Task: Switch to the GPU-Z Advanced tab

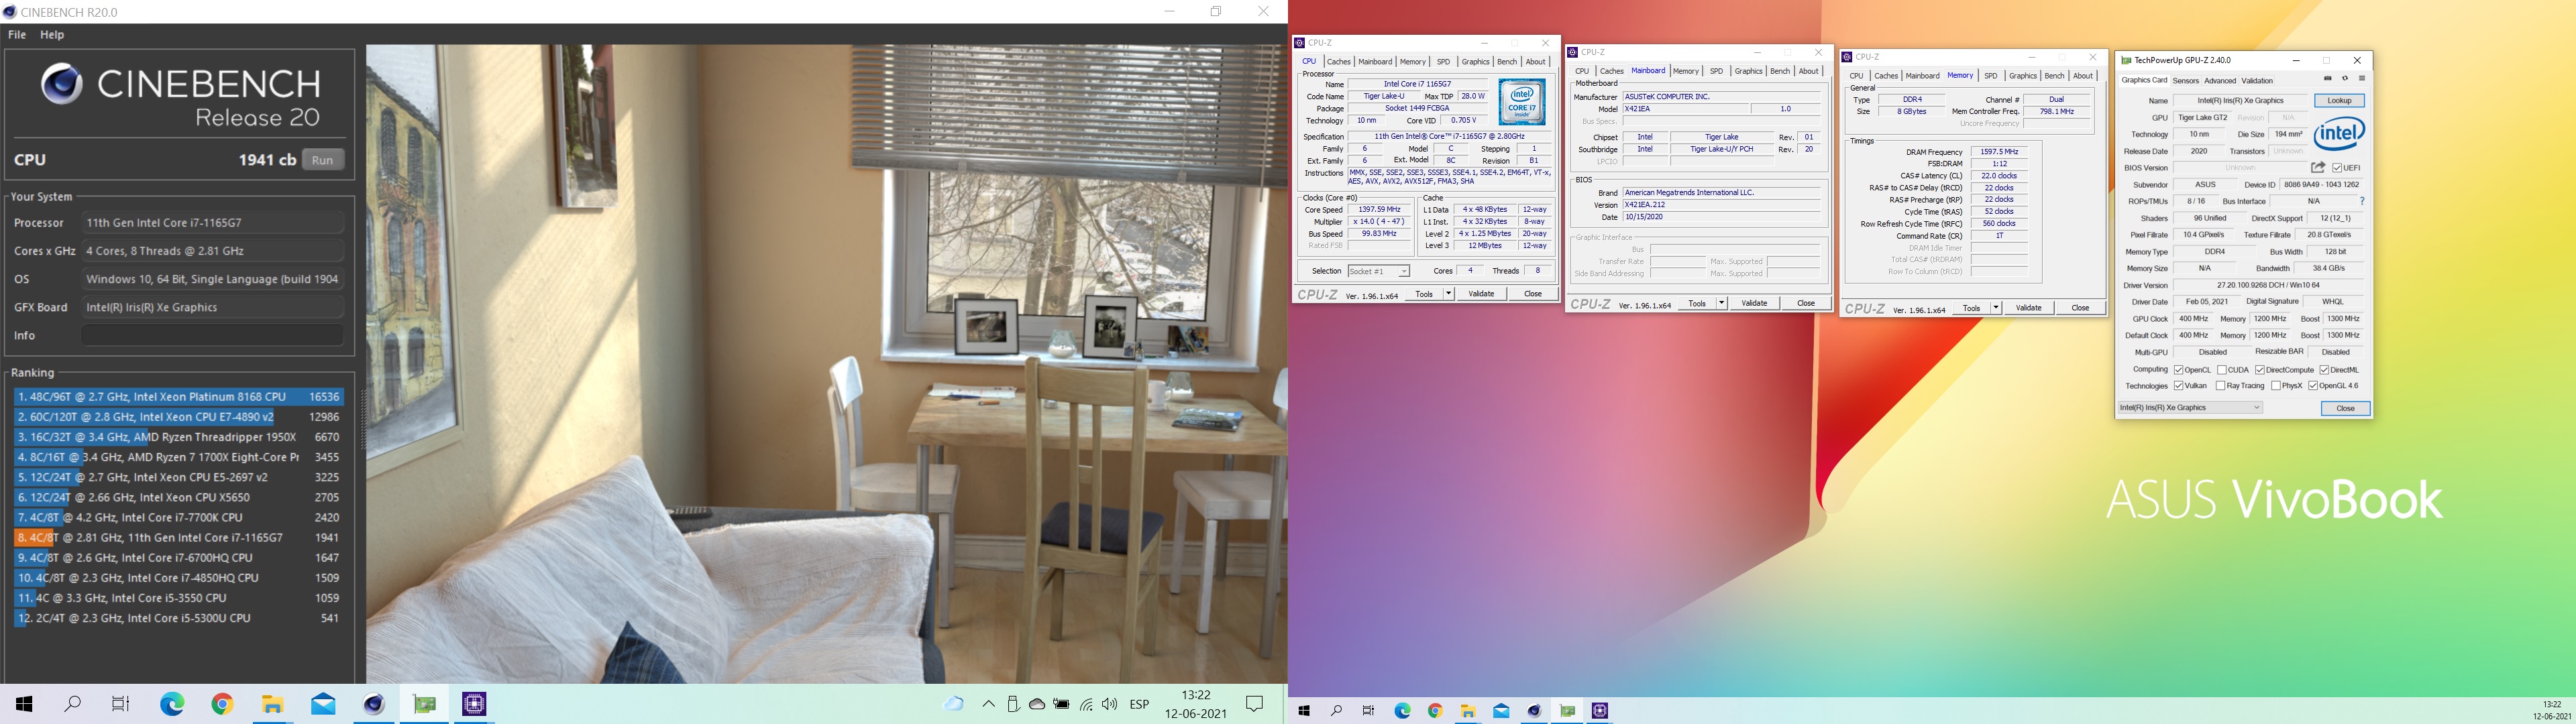Action: tap(2219, 81)
